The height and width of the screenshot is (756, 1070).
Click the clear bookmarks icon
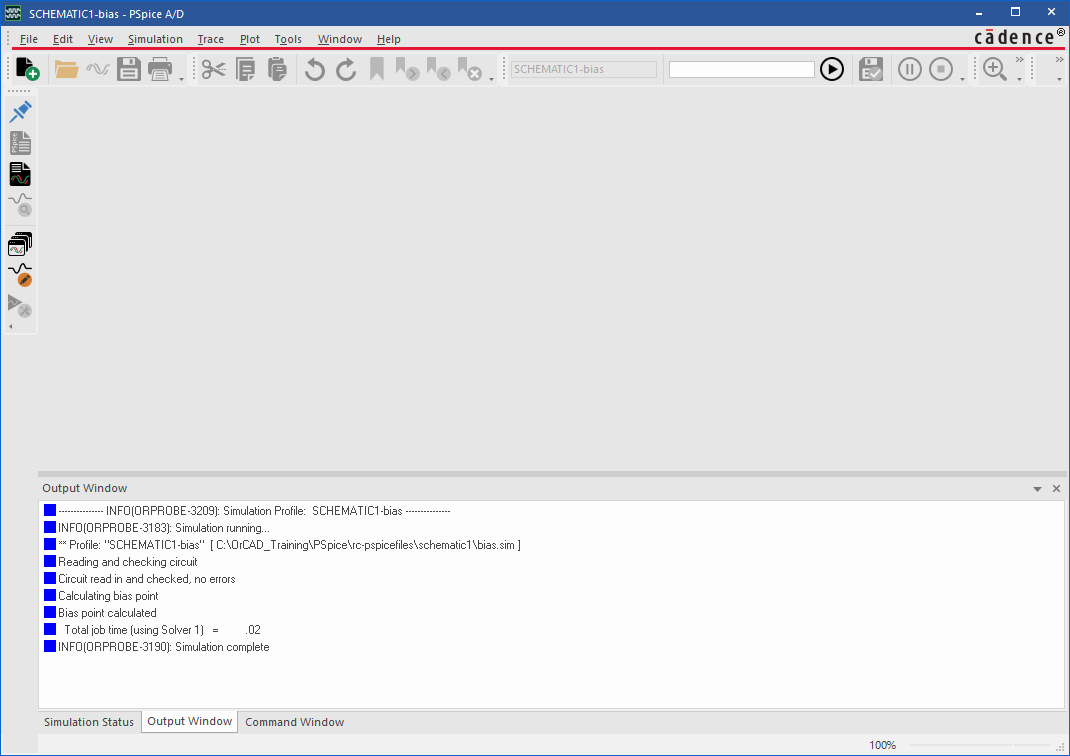[470, 69]
